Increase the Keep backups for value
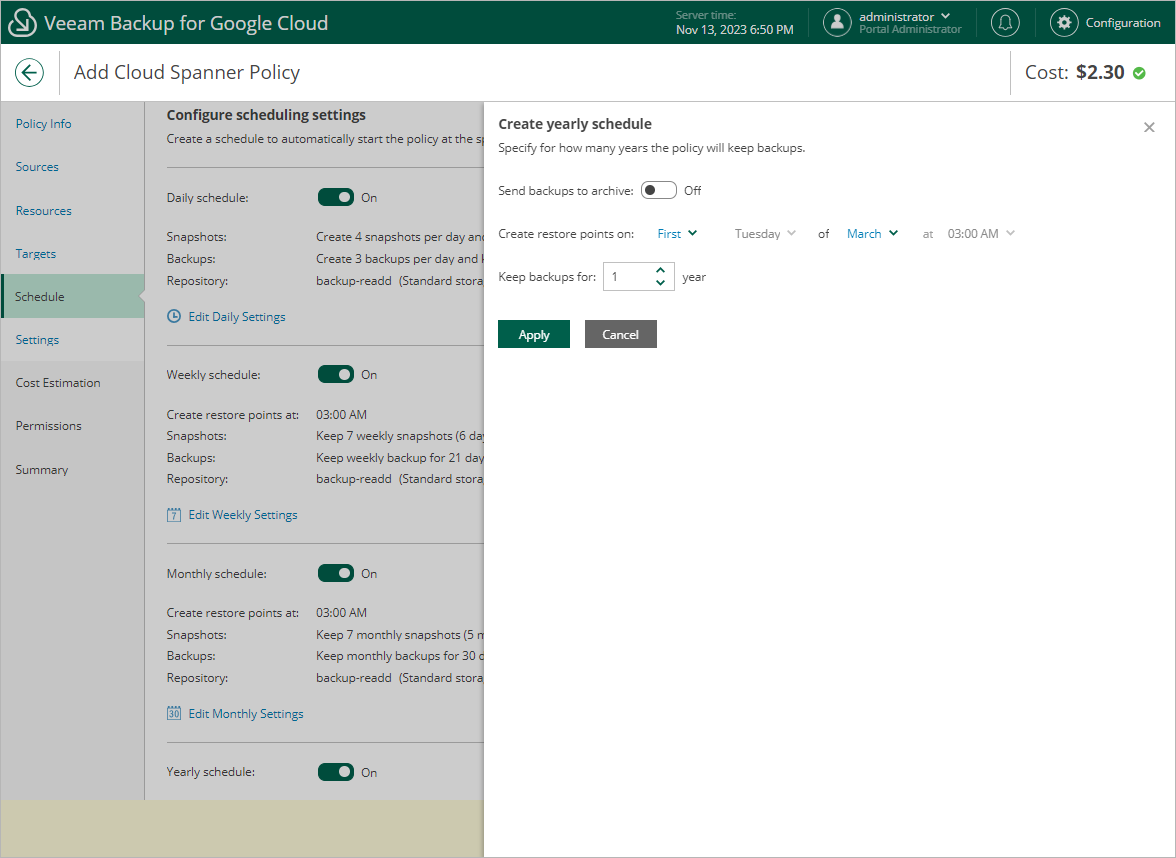This screenshot has height=858, width=1176. pyautogui.click(x=660, y=270)
